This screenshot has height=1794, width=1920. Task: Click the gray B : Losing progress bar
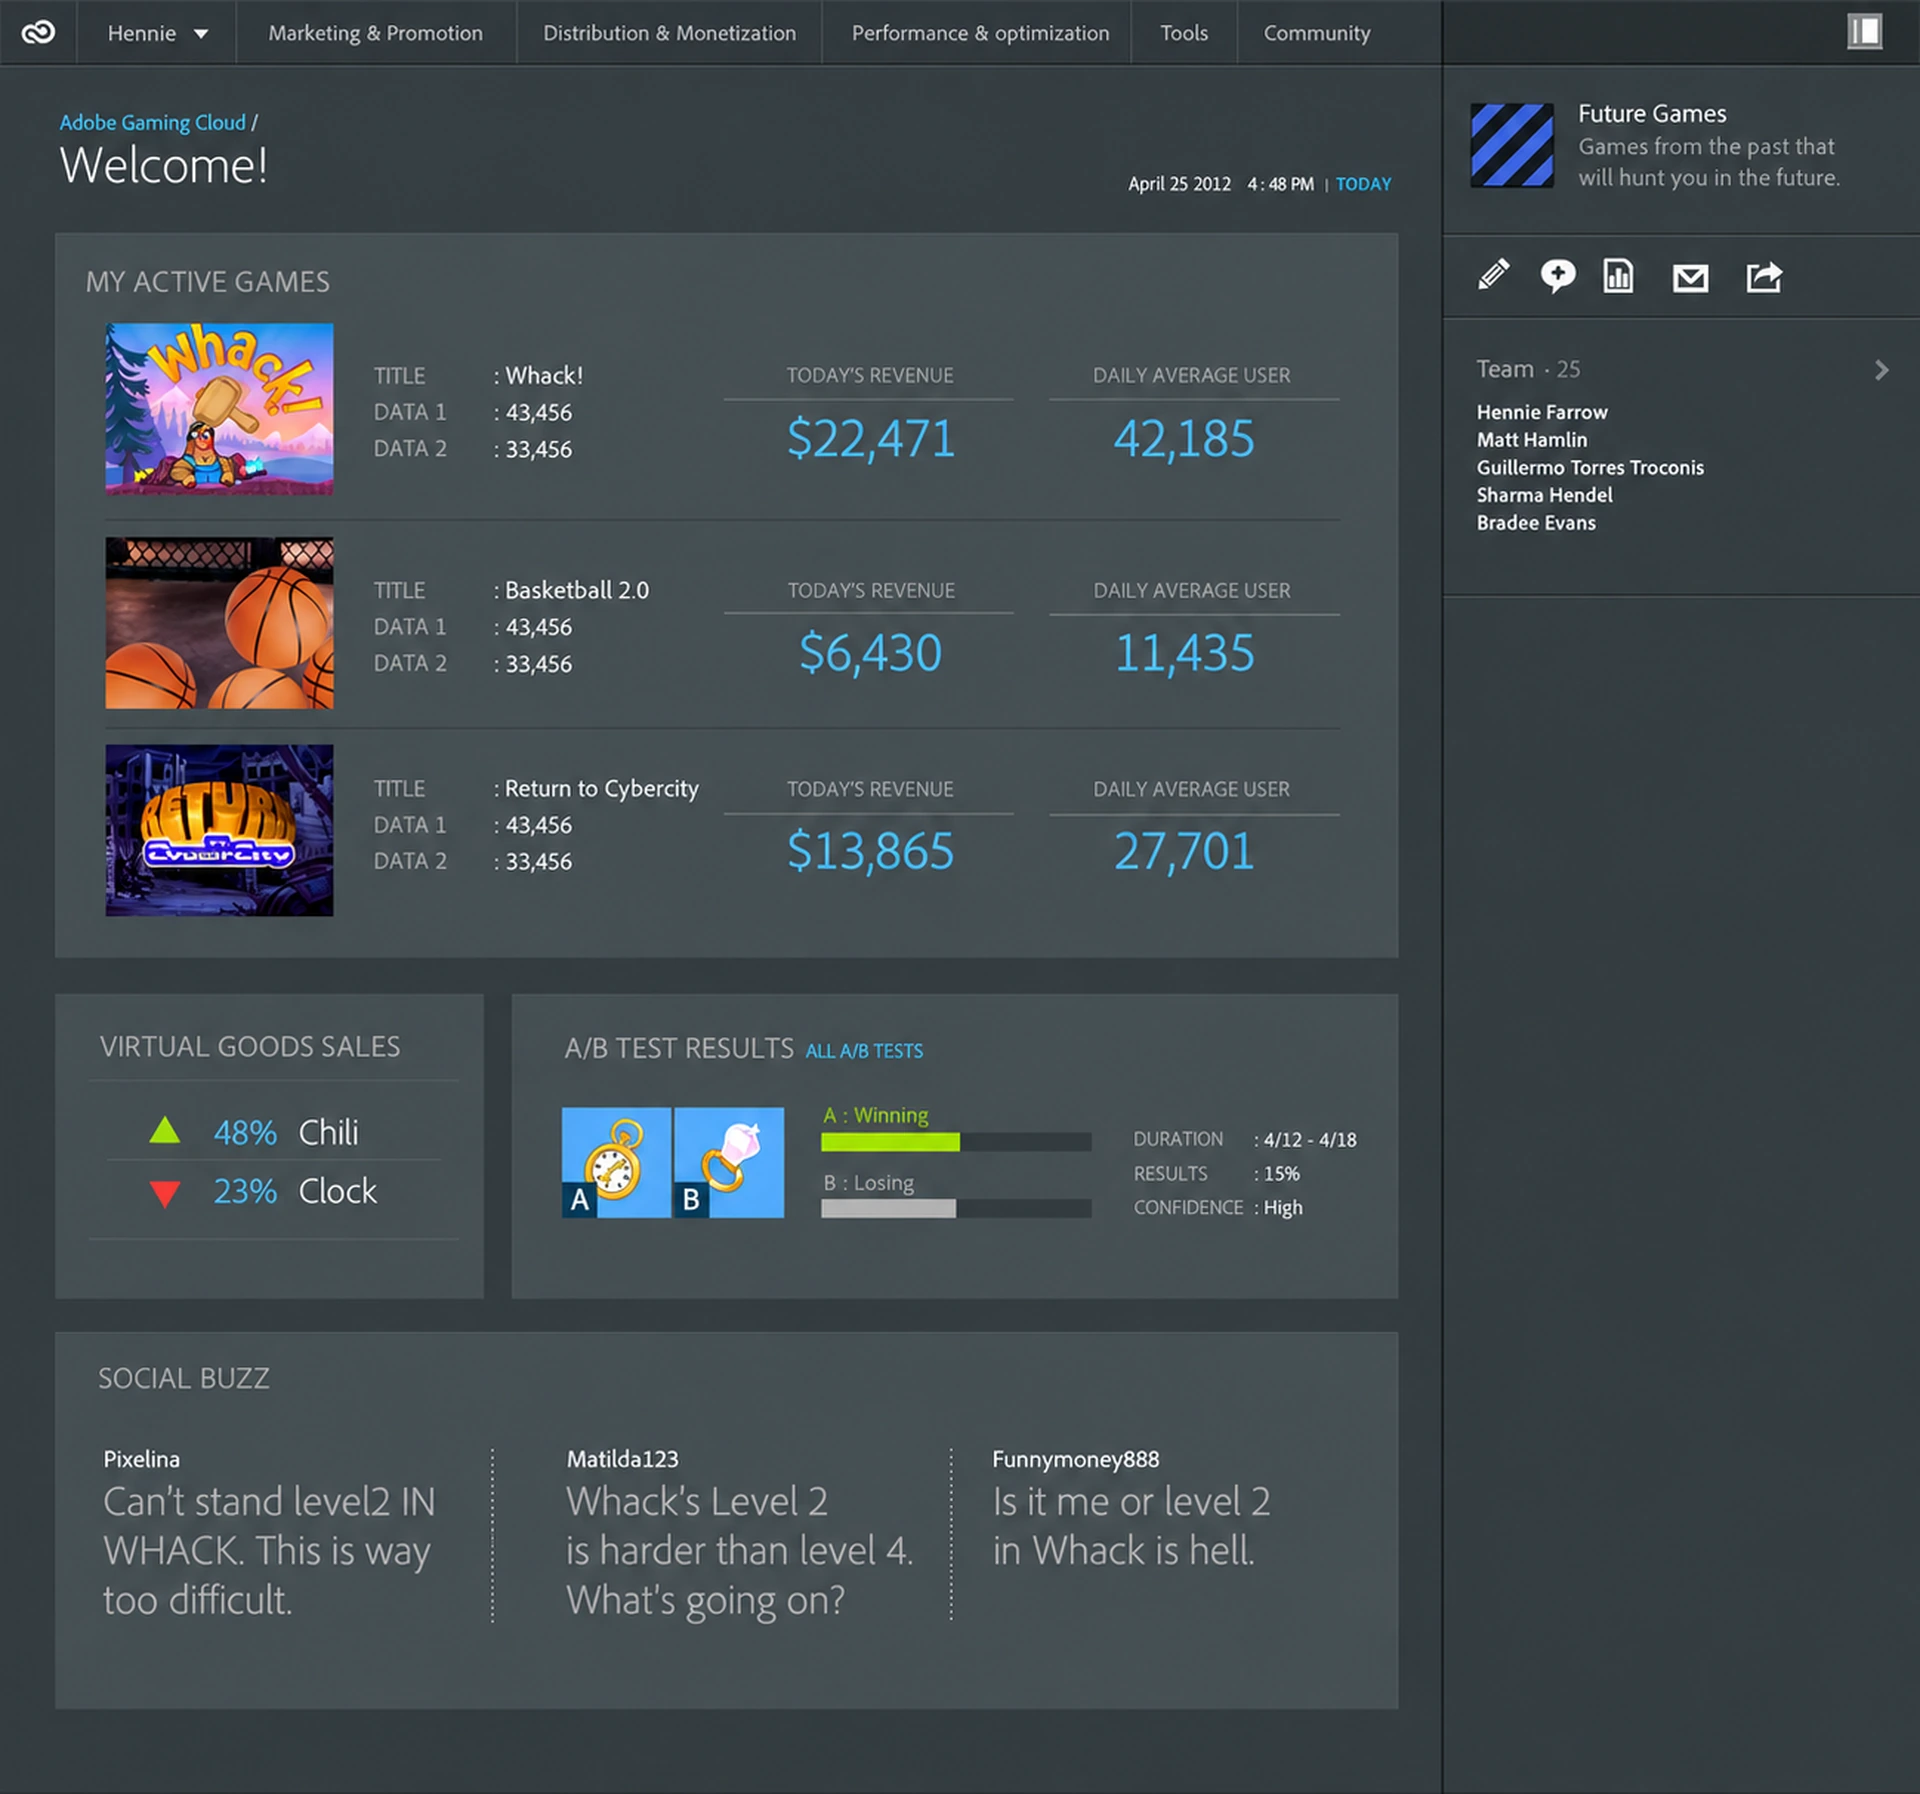click(955, 1208)
